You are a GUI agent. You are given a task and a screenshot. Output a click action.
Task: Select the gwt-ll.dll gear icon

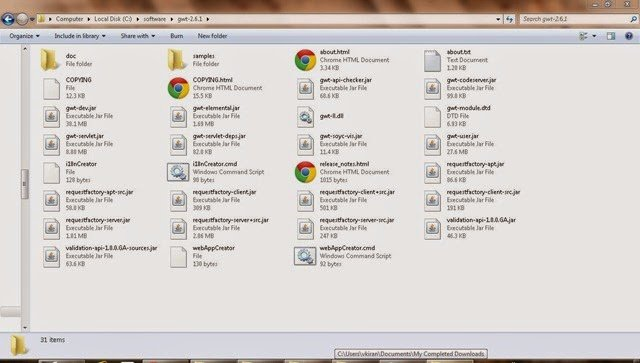pyautogui.click(x=305, y=117)
